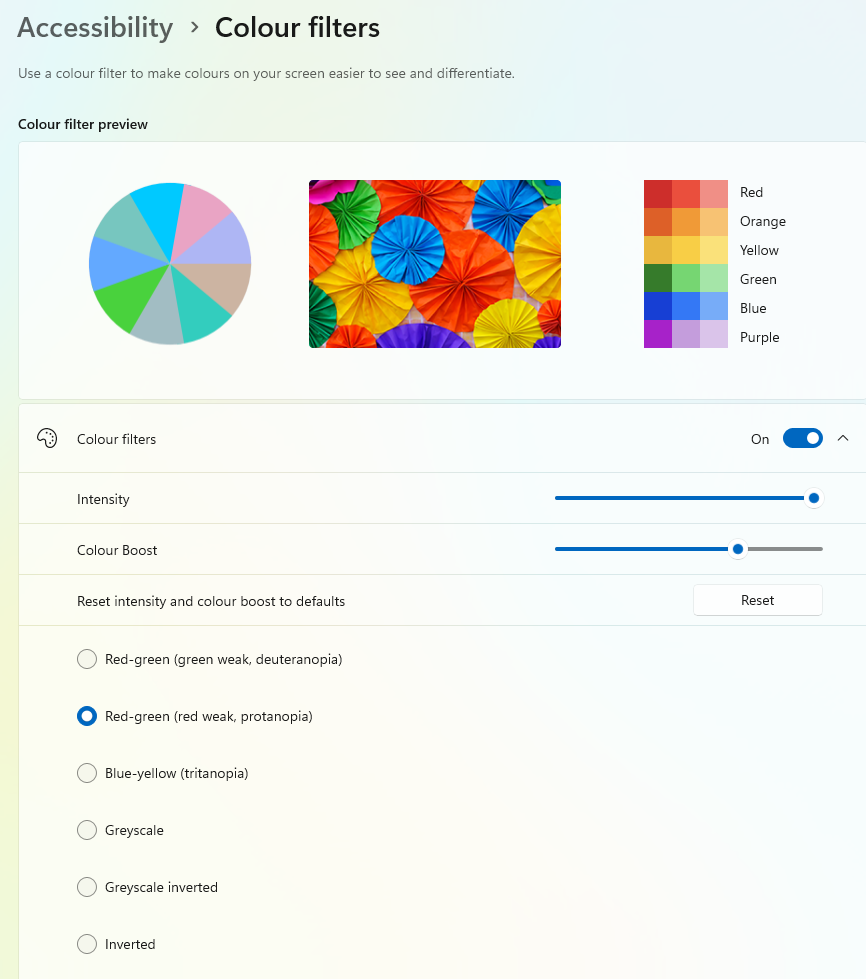
Task: Click the colour pie chart preview
Action: 170,264
